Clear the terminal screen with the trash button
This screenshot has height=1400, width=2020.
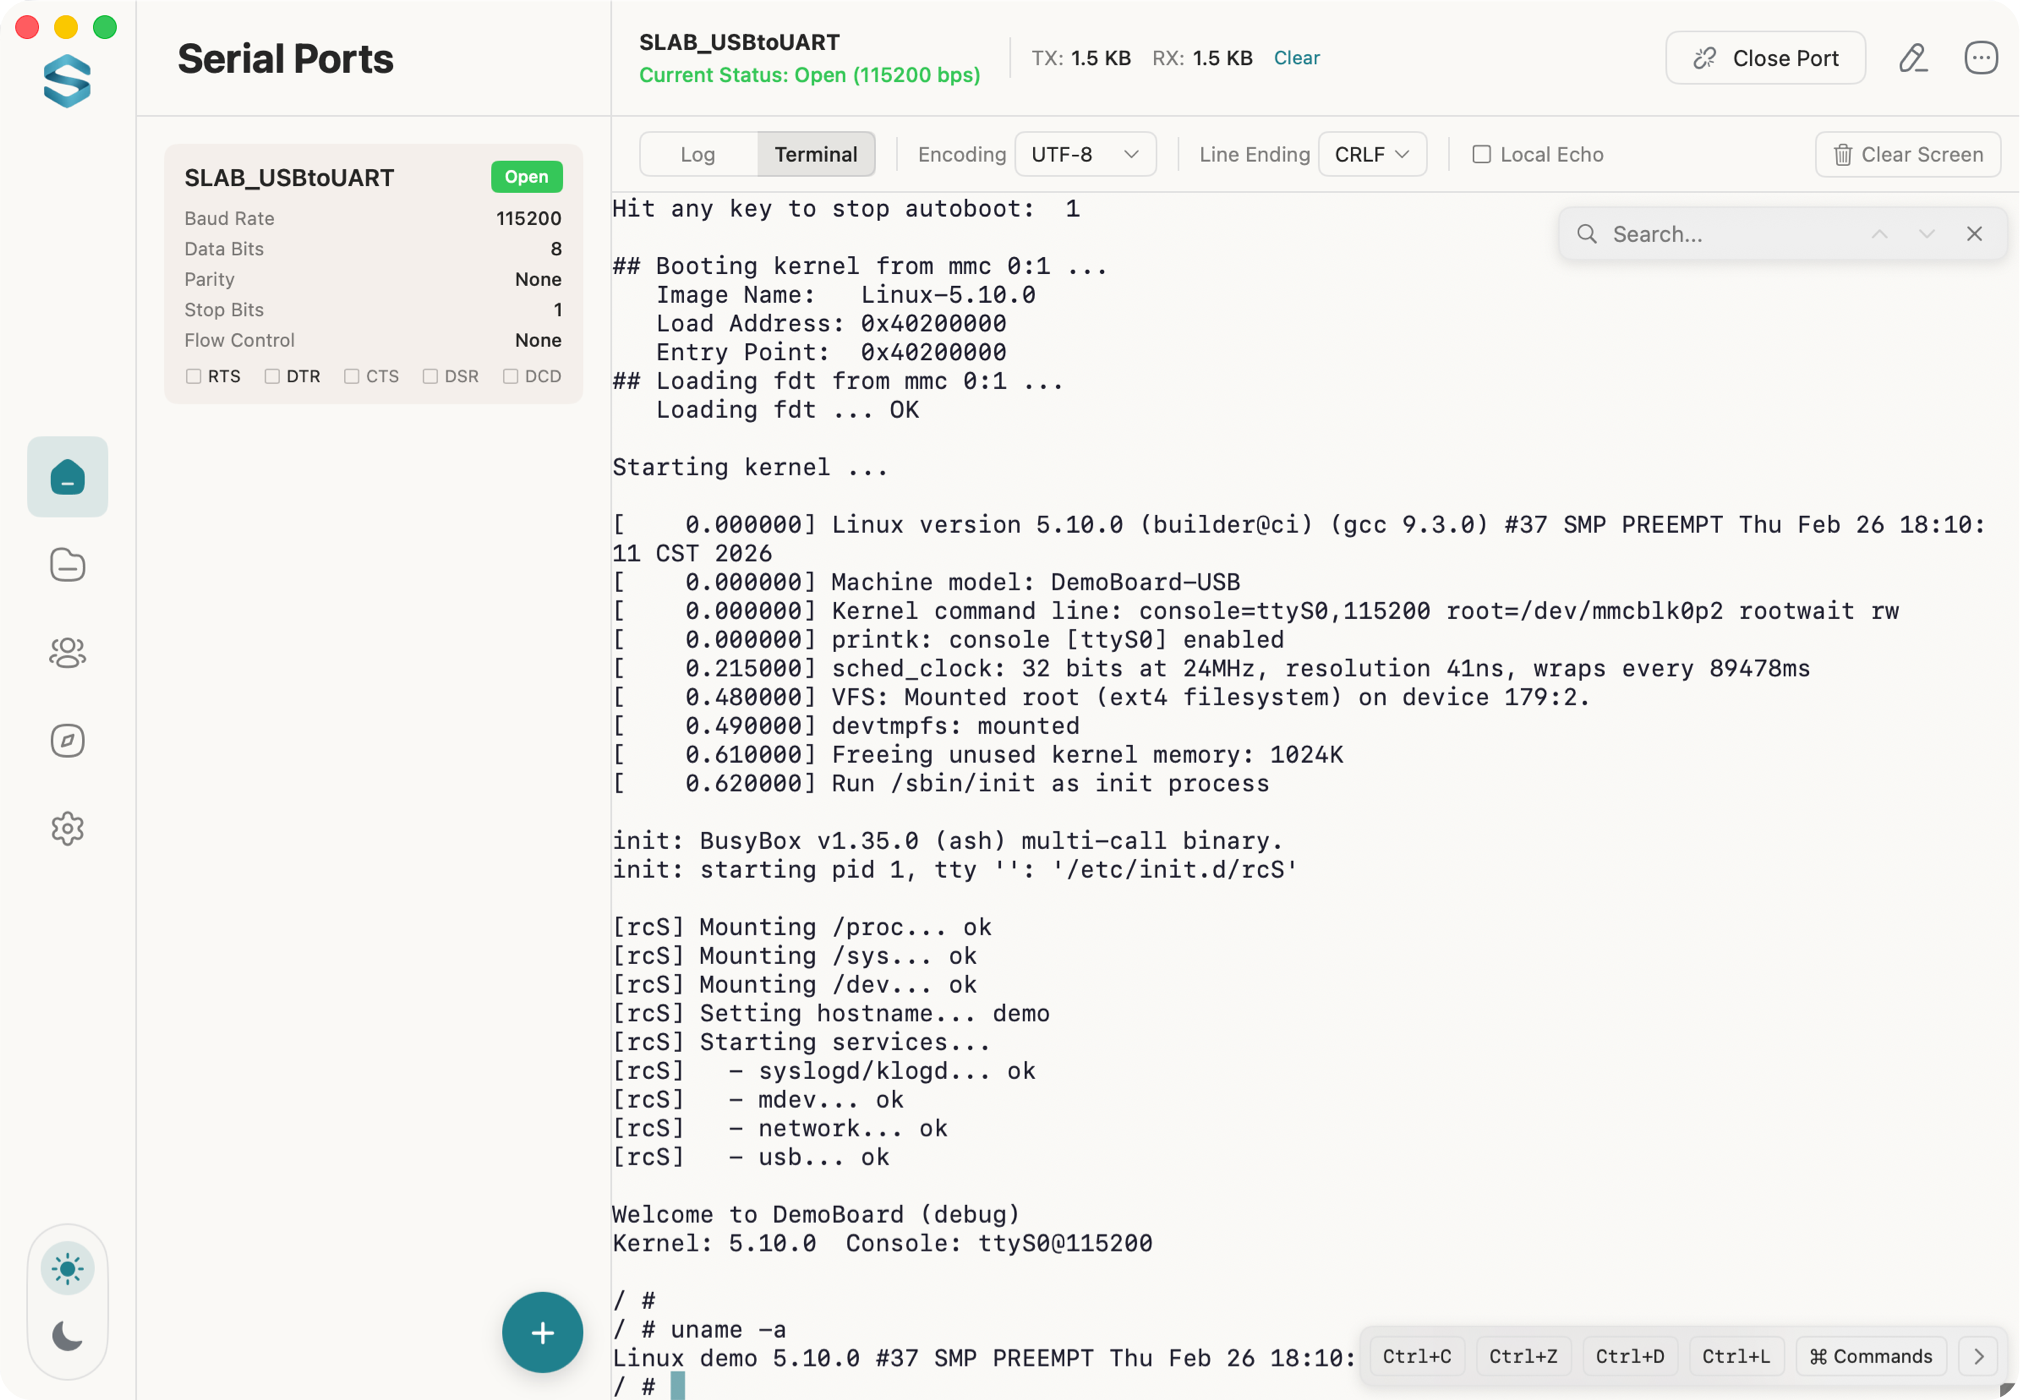1906,154
